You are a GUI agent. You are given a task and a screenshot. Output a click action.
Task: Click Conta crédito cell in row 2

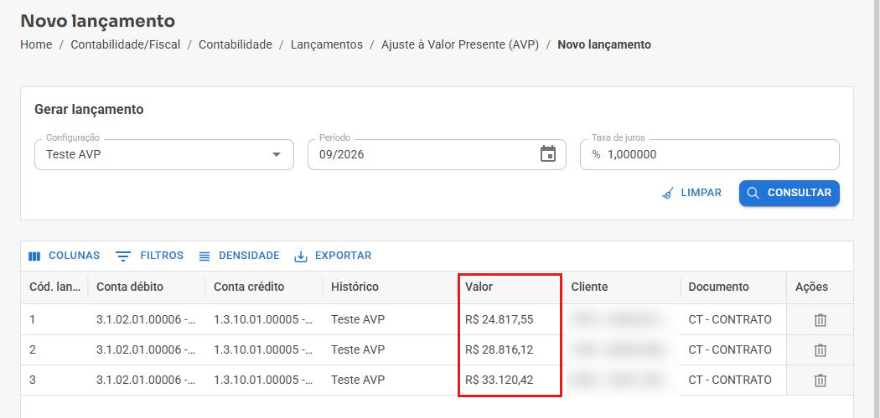click(264, 350)
